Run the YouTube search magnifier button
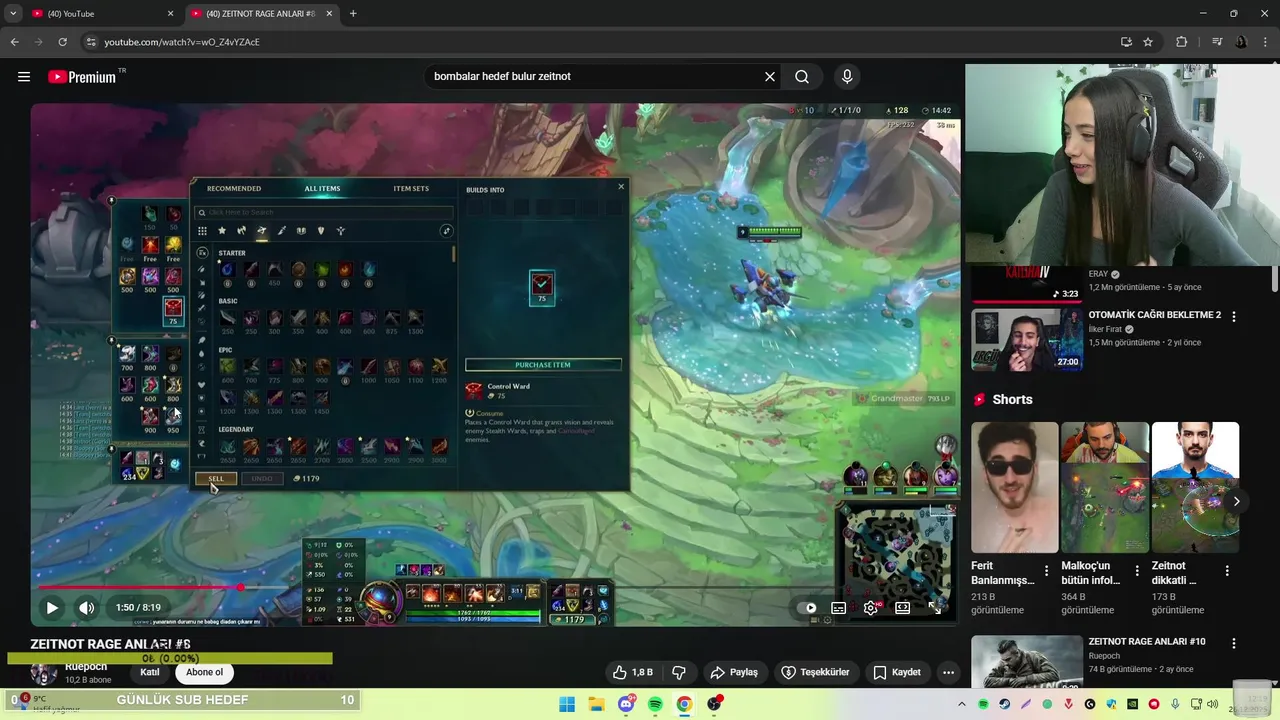 coord(802,77)
